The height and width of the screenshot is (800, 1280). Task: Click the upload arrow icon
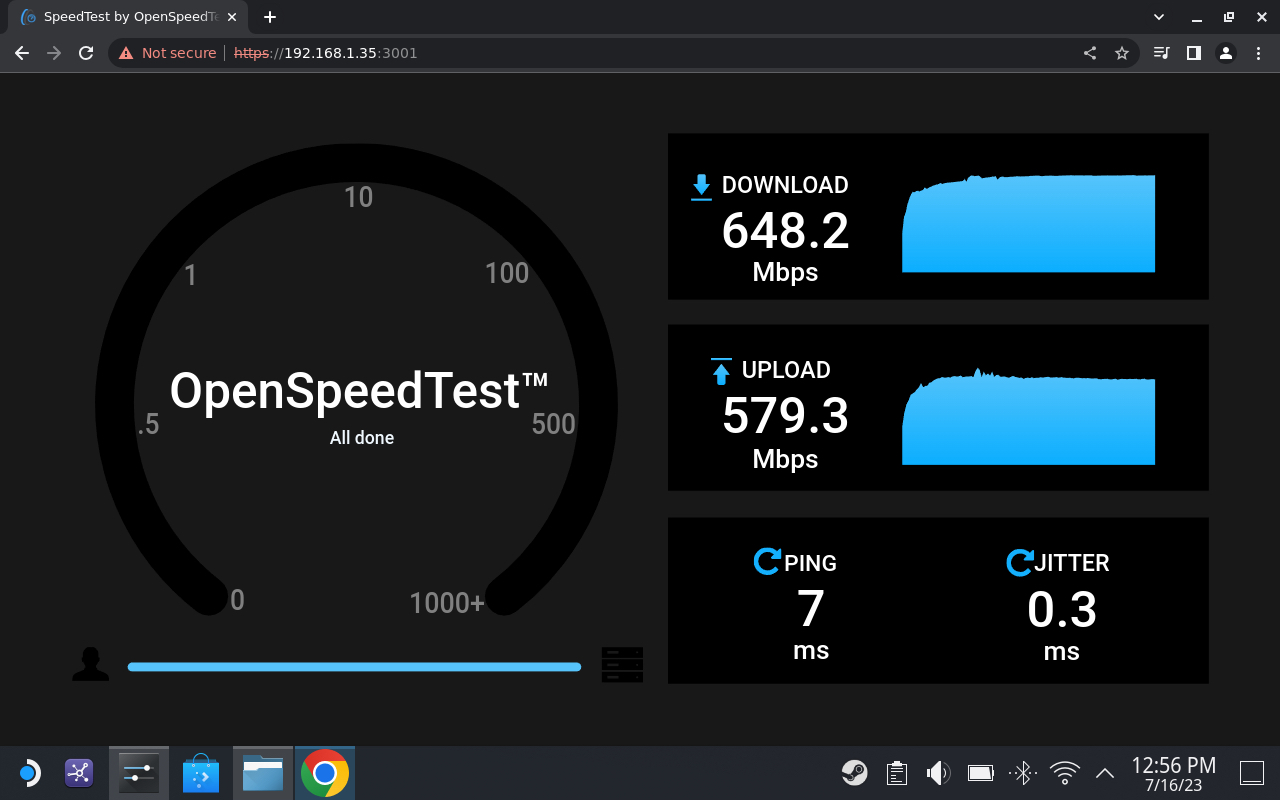[x=721, y=371]
